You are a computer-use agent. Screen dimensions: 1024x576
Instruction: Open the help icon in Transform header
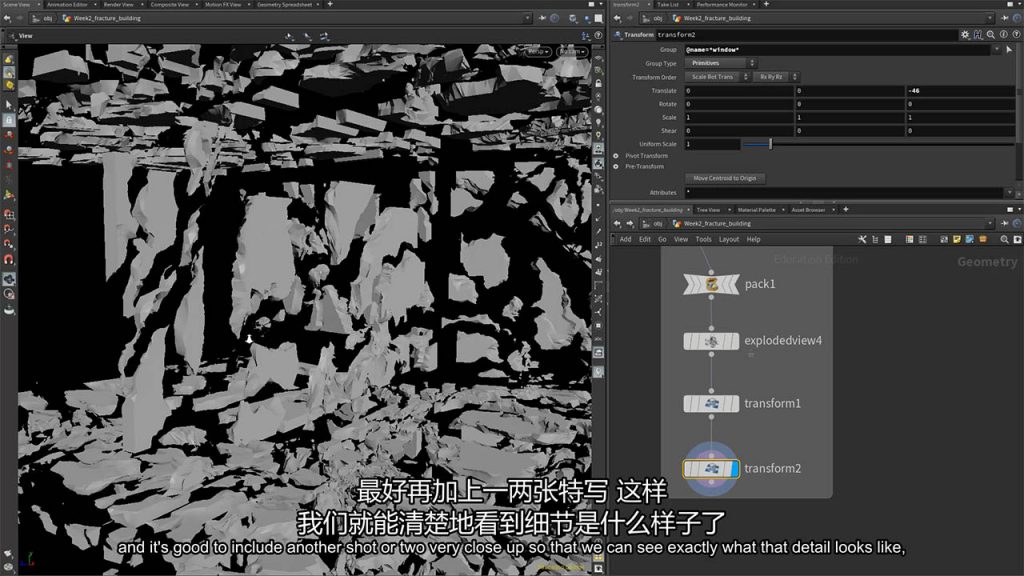click(1003, 34)
